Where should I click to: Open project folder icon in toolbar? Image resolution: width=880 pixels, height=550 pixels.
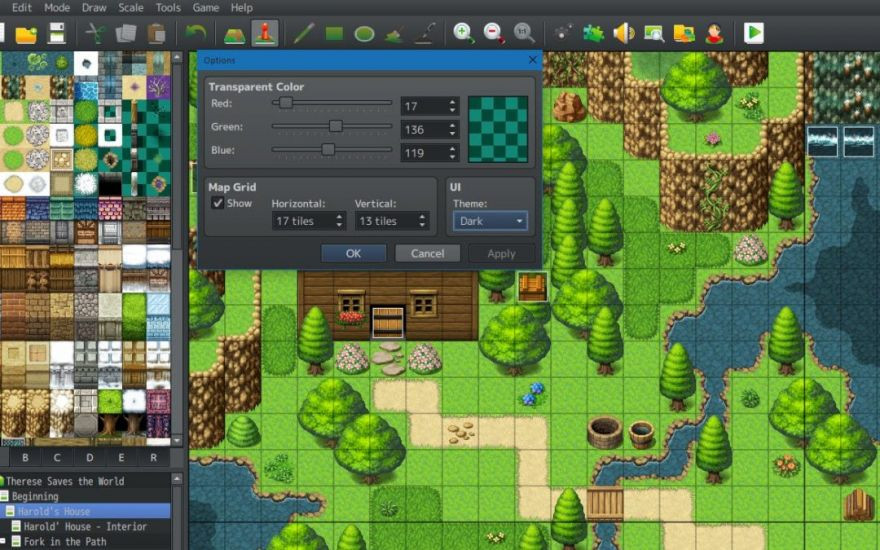[26, 34]
